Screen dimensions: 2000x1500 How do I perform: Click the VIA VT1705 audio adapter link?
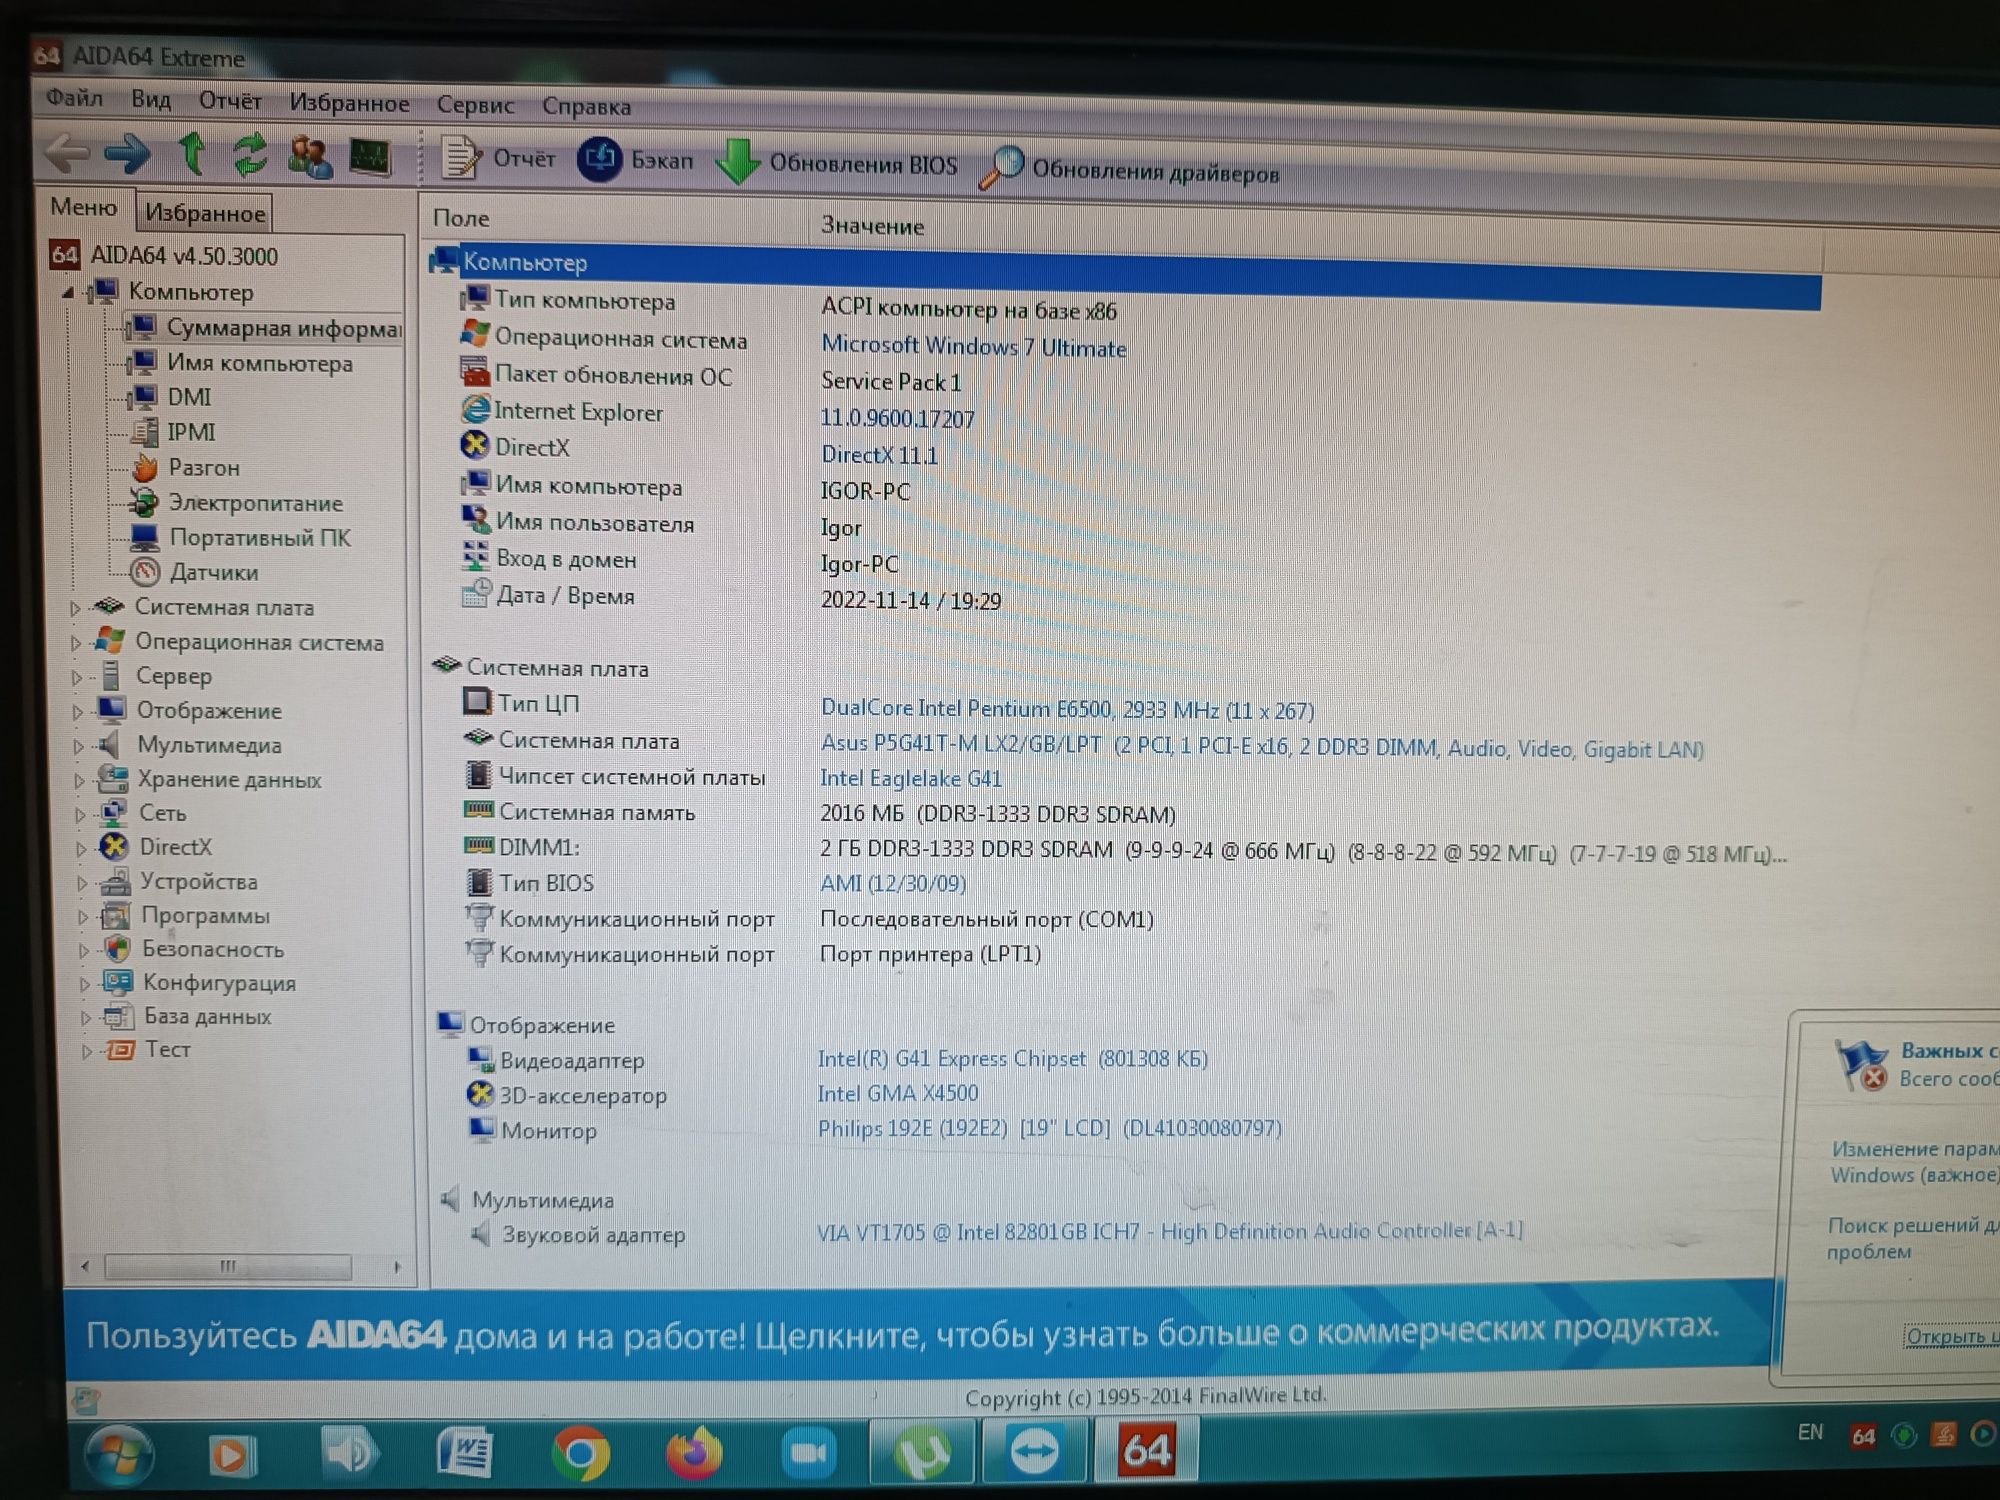coord(1170,1231)
